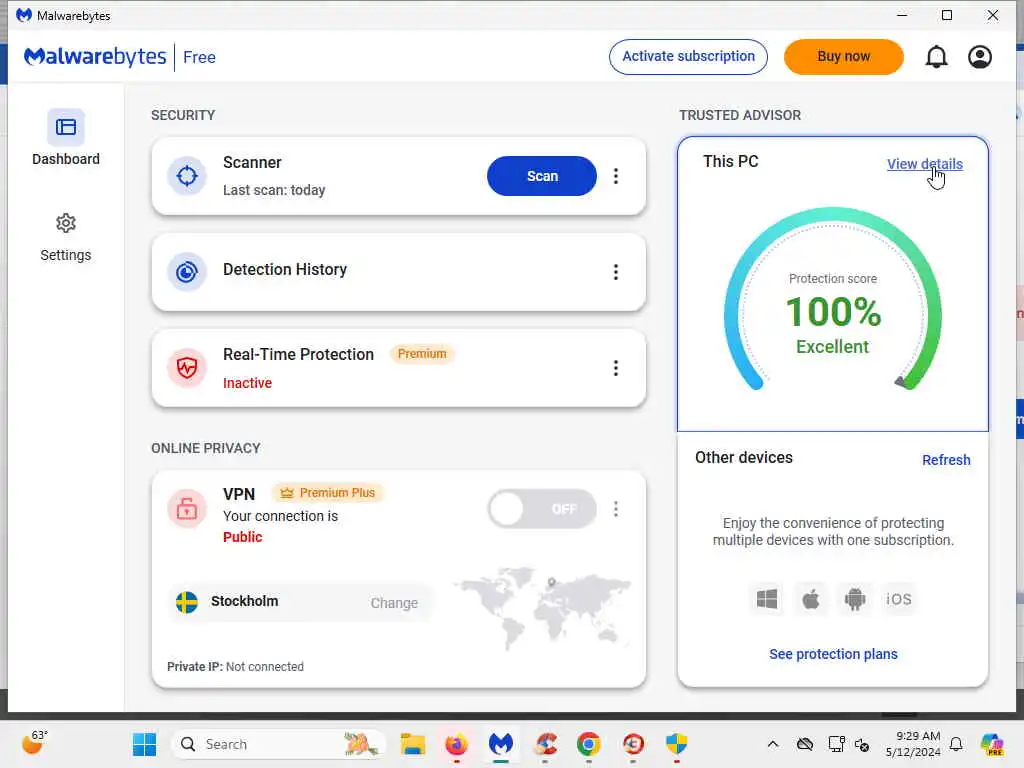Viewport: 1024px width, 768px height.
Task: Click the 'Free' plan label in header
Action: coord(199,57)
